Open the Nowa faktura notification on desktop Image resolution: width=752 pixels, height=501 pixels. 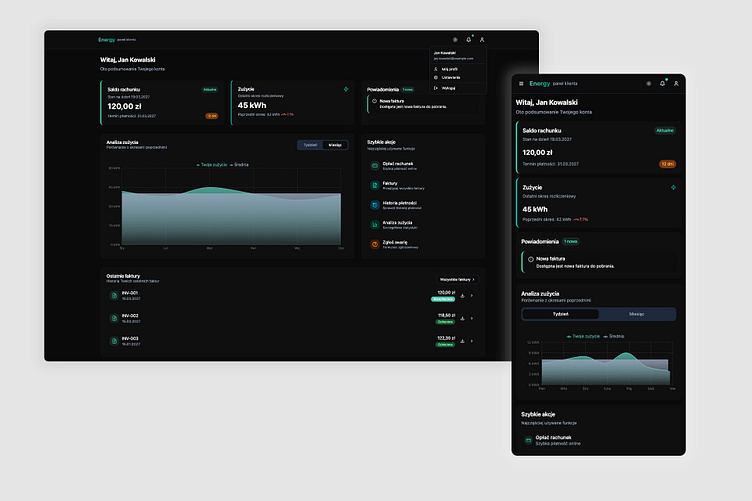(423, 105)
